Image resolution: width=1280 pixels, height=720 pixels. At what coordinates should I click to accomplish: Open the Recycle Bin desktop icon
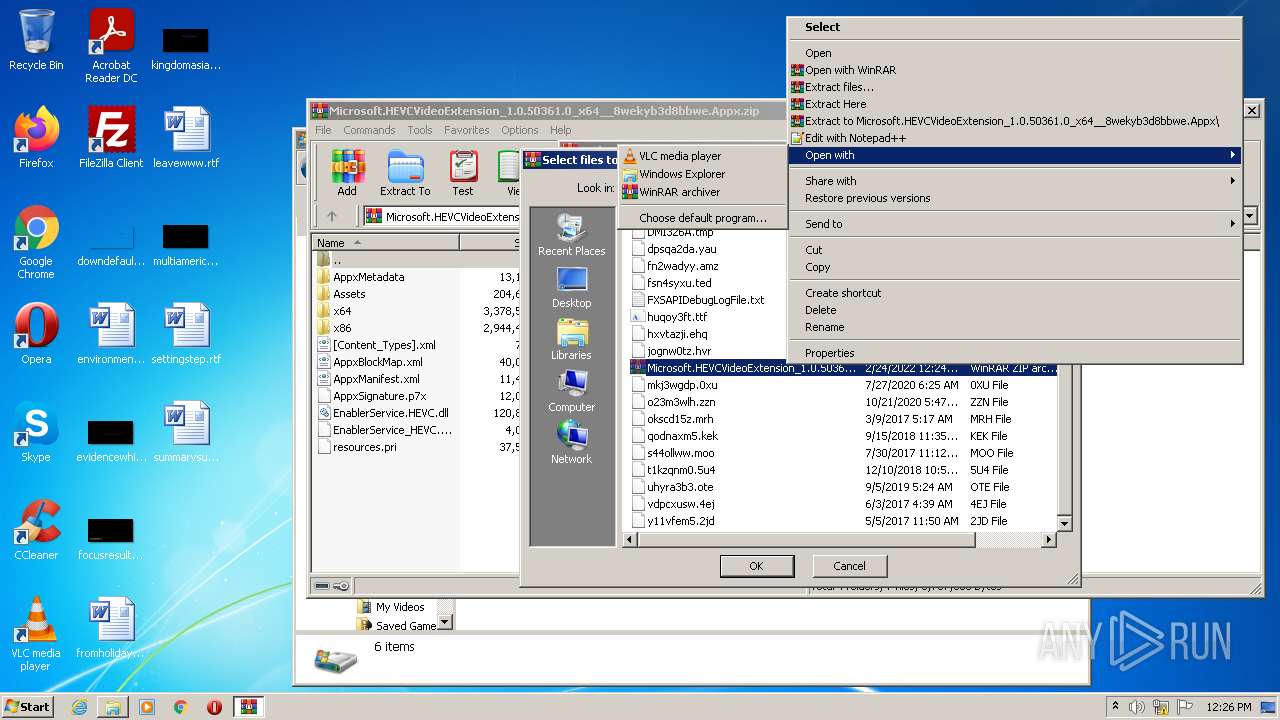(36, 40)
